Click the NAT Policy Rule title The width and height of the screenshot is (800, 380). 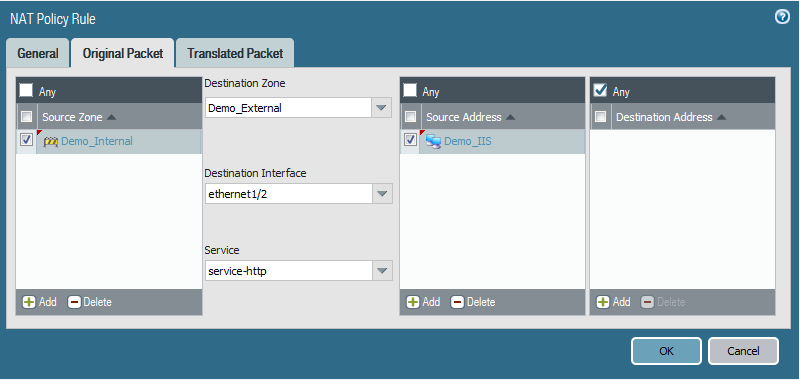pyautogui.click(x=53, y=19)
